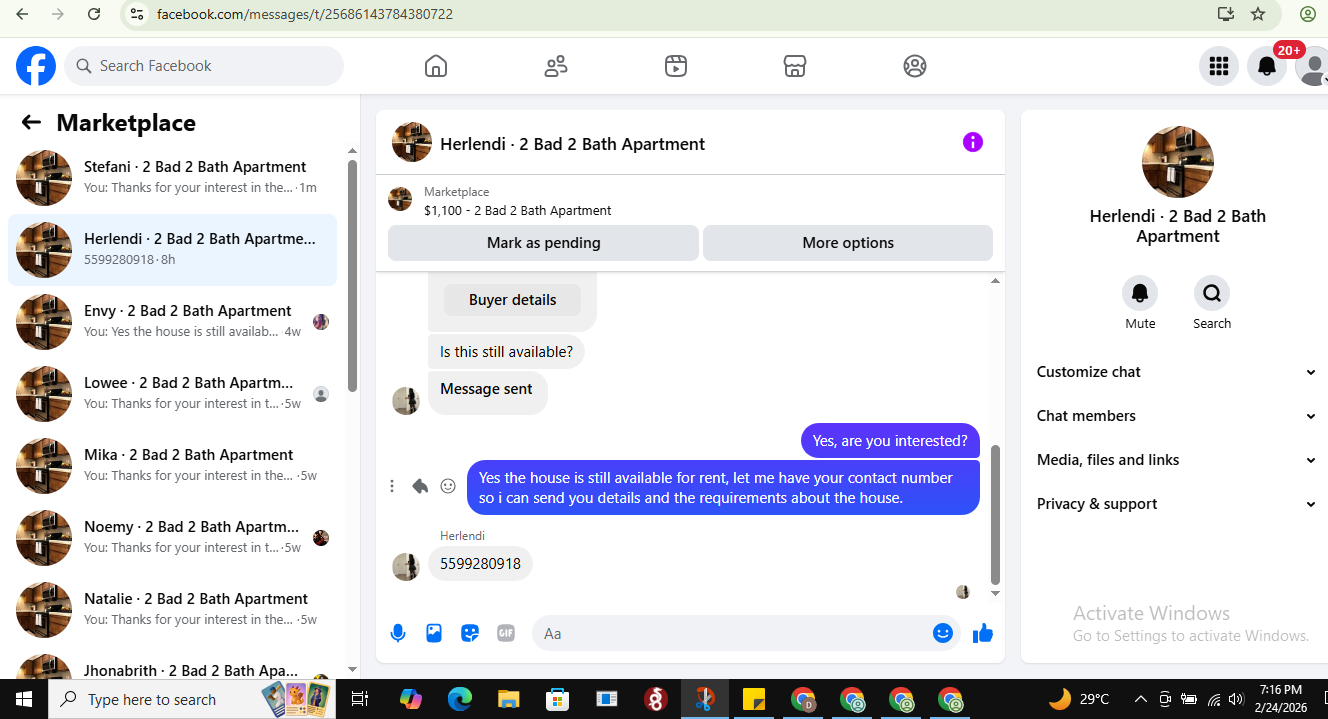The height and width of the screenshot is (719, 1328).
Task: Open Microsoft Store from taskbar
Action: [x=558, y=699]
